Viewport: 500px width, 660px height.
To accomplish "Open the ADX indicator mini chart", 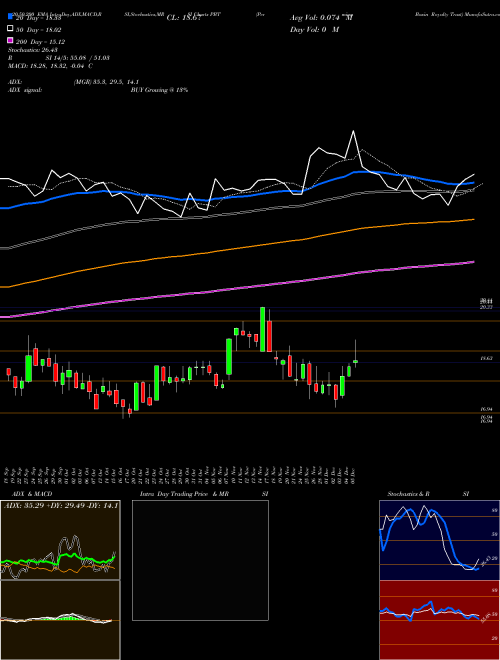I will click(x=60, y=540).
